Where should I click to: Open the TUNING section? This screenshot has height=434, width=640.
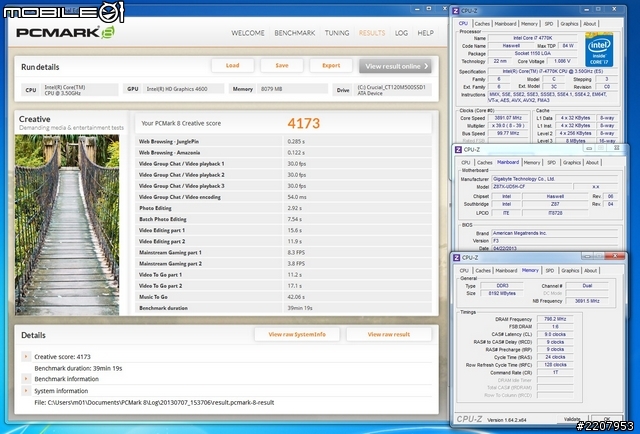337,33
